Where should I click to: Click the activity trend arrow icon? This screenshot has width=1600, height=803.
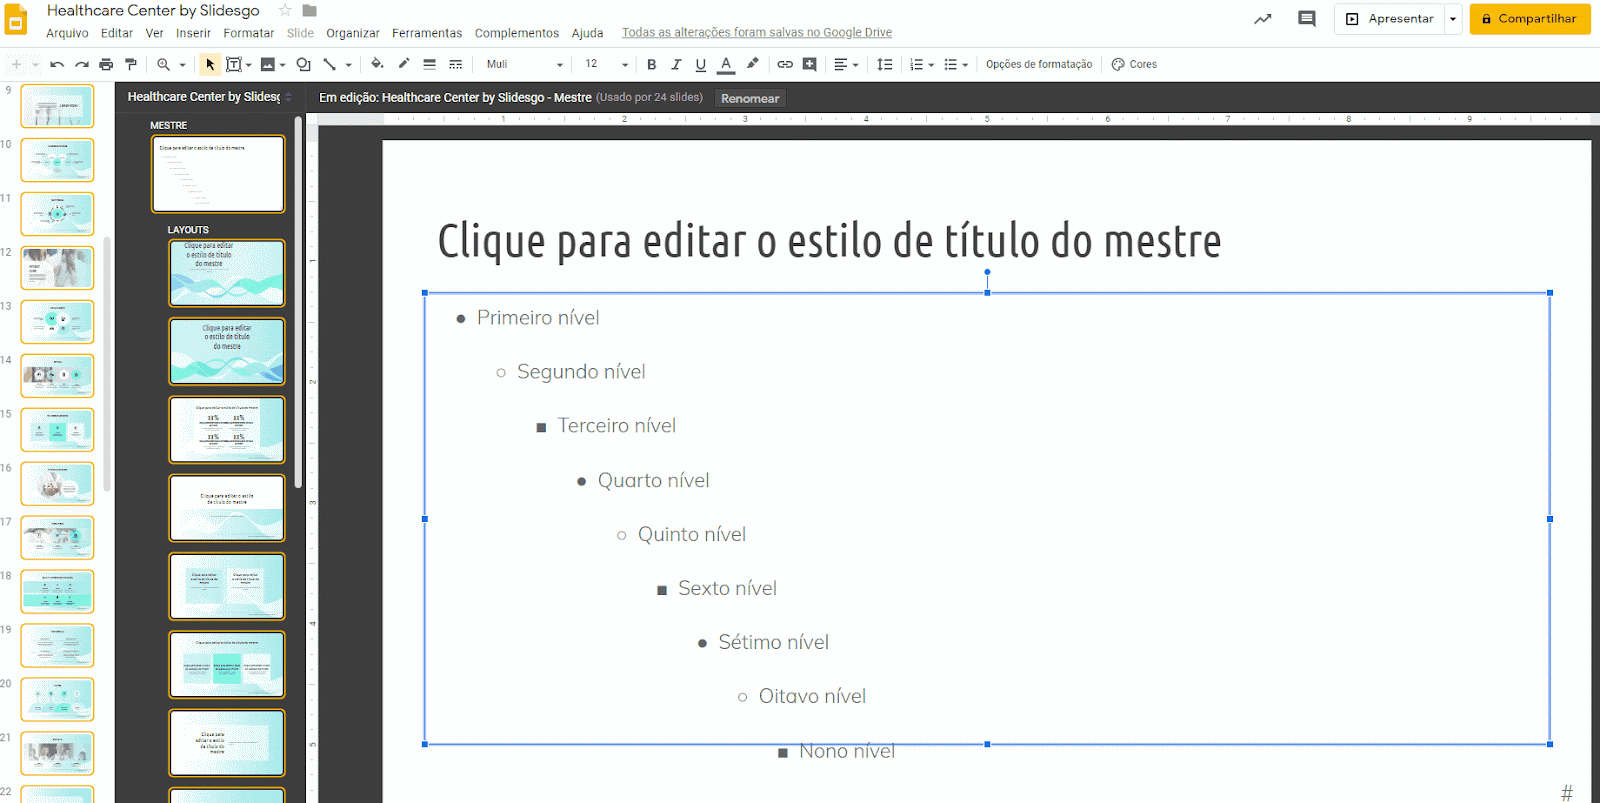pyautogui.click(x=1263, y=19)
